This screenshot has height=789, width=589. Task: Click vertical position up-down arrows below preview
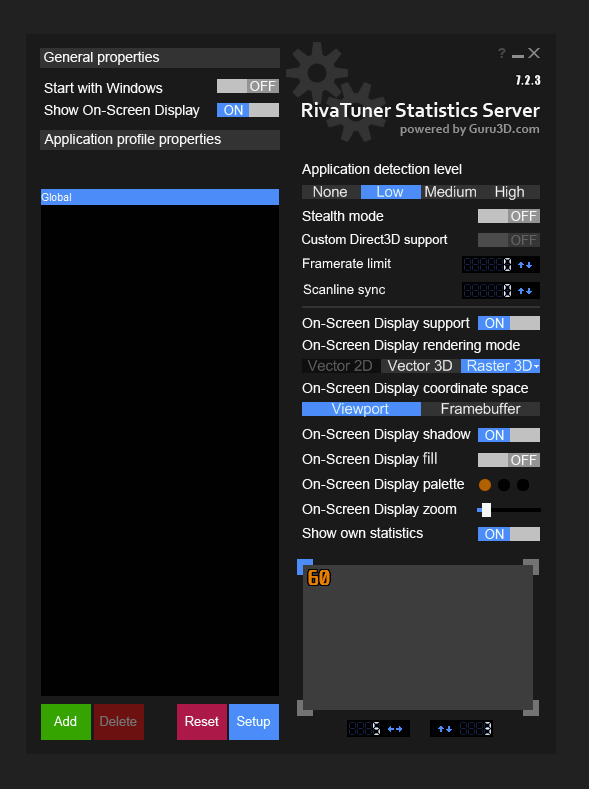pos(445,729)
